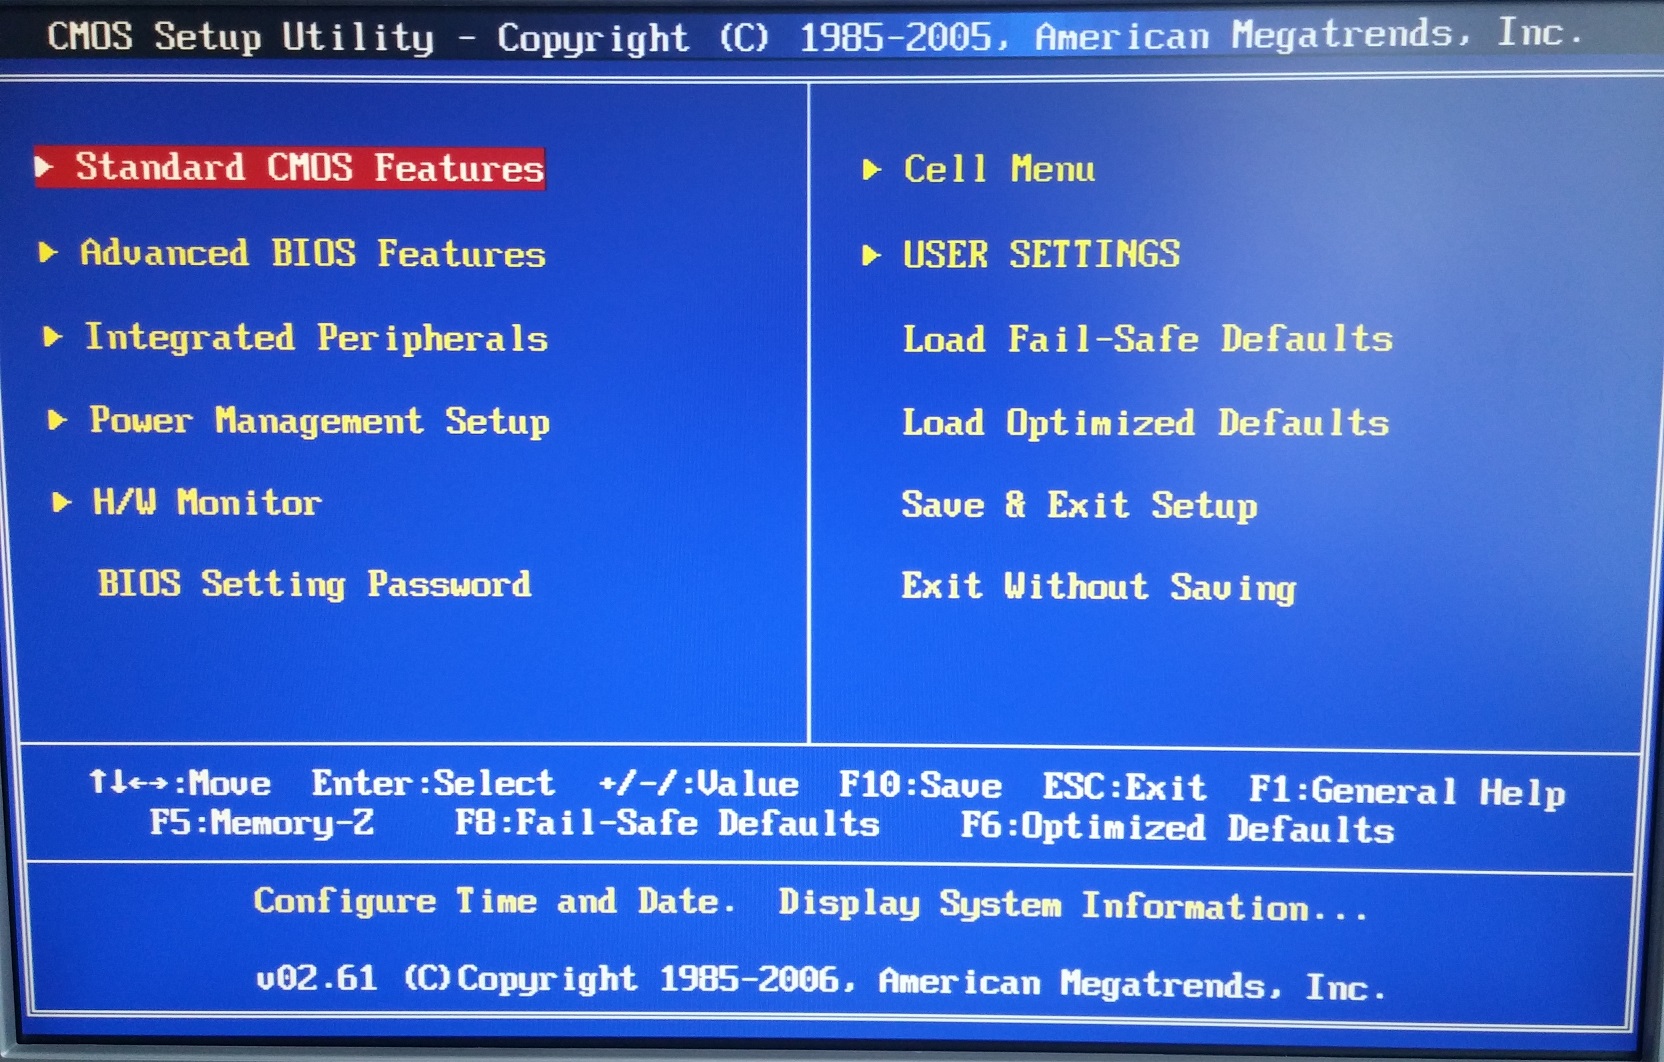
Task: Select Save & Exit Setup
Action: point(1079,505)
